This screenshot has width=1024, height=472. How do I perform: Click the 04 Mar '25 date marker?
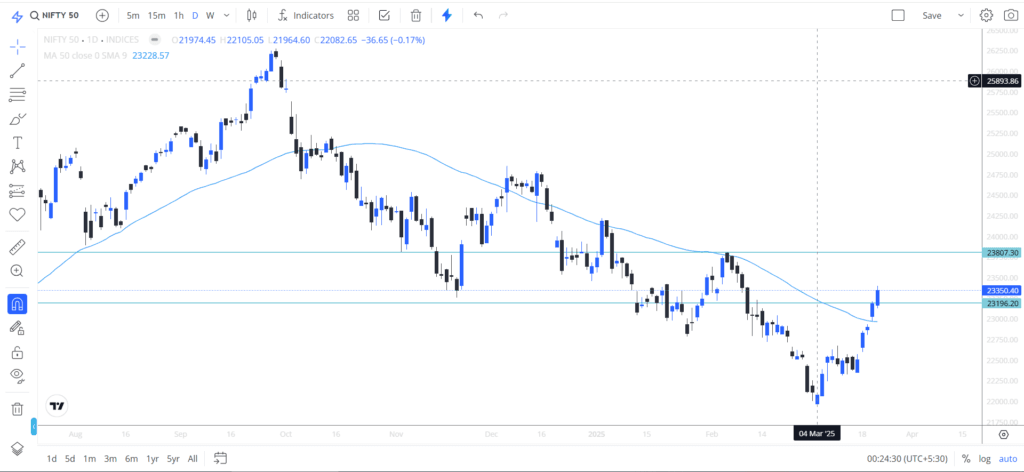tap(817, 433)
